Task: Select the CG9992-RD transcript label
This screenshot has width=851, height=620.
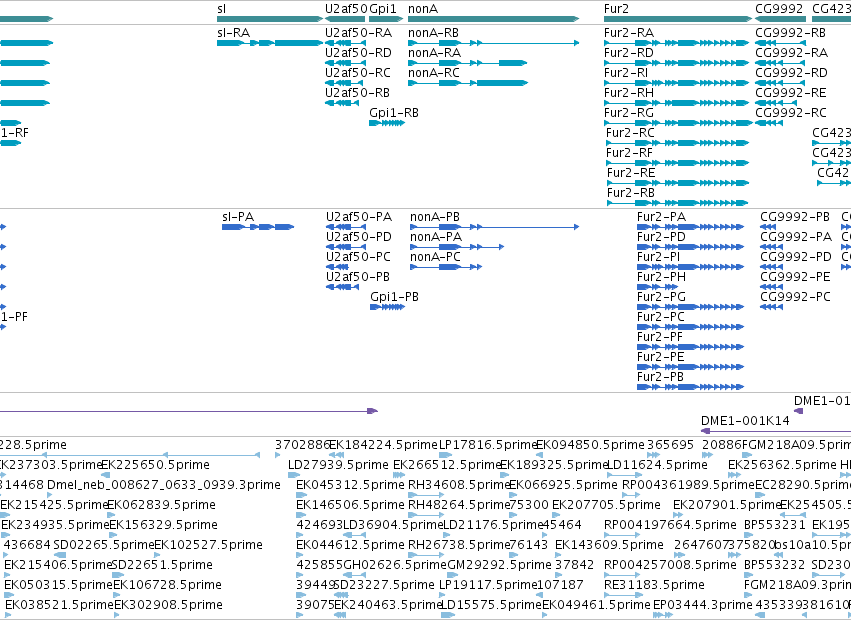Action: click(x=791, y=73)
